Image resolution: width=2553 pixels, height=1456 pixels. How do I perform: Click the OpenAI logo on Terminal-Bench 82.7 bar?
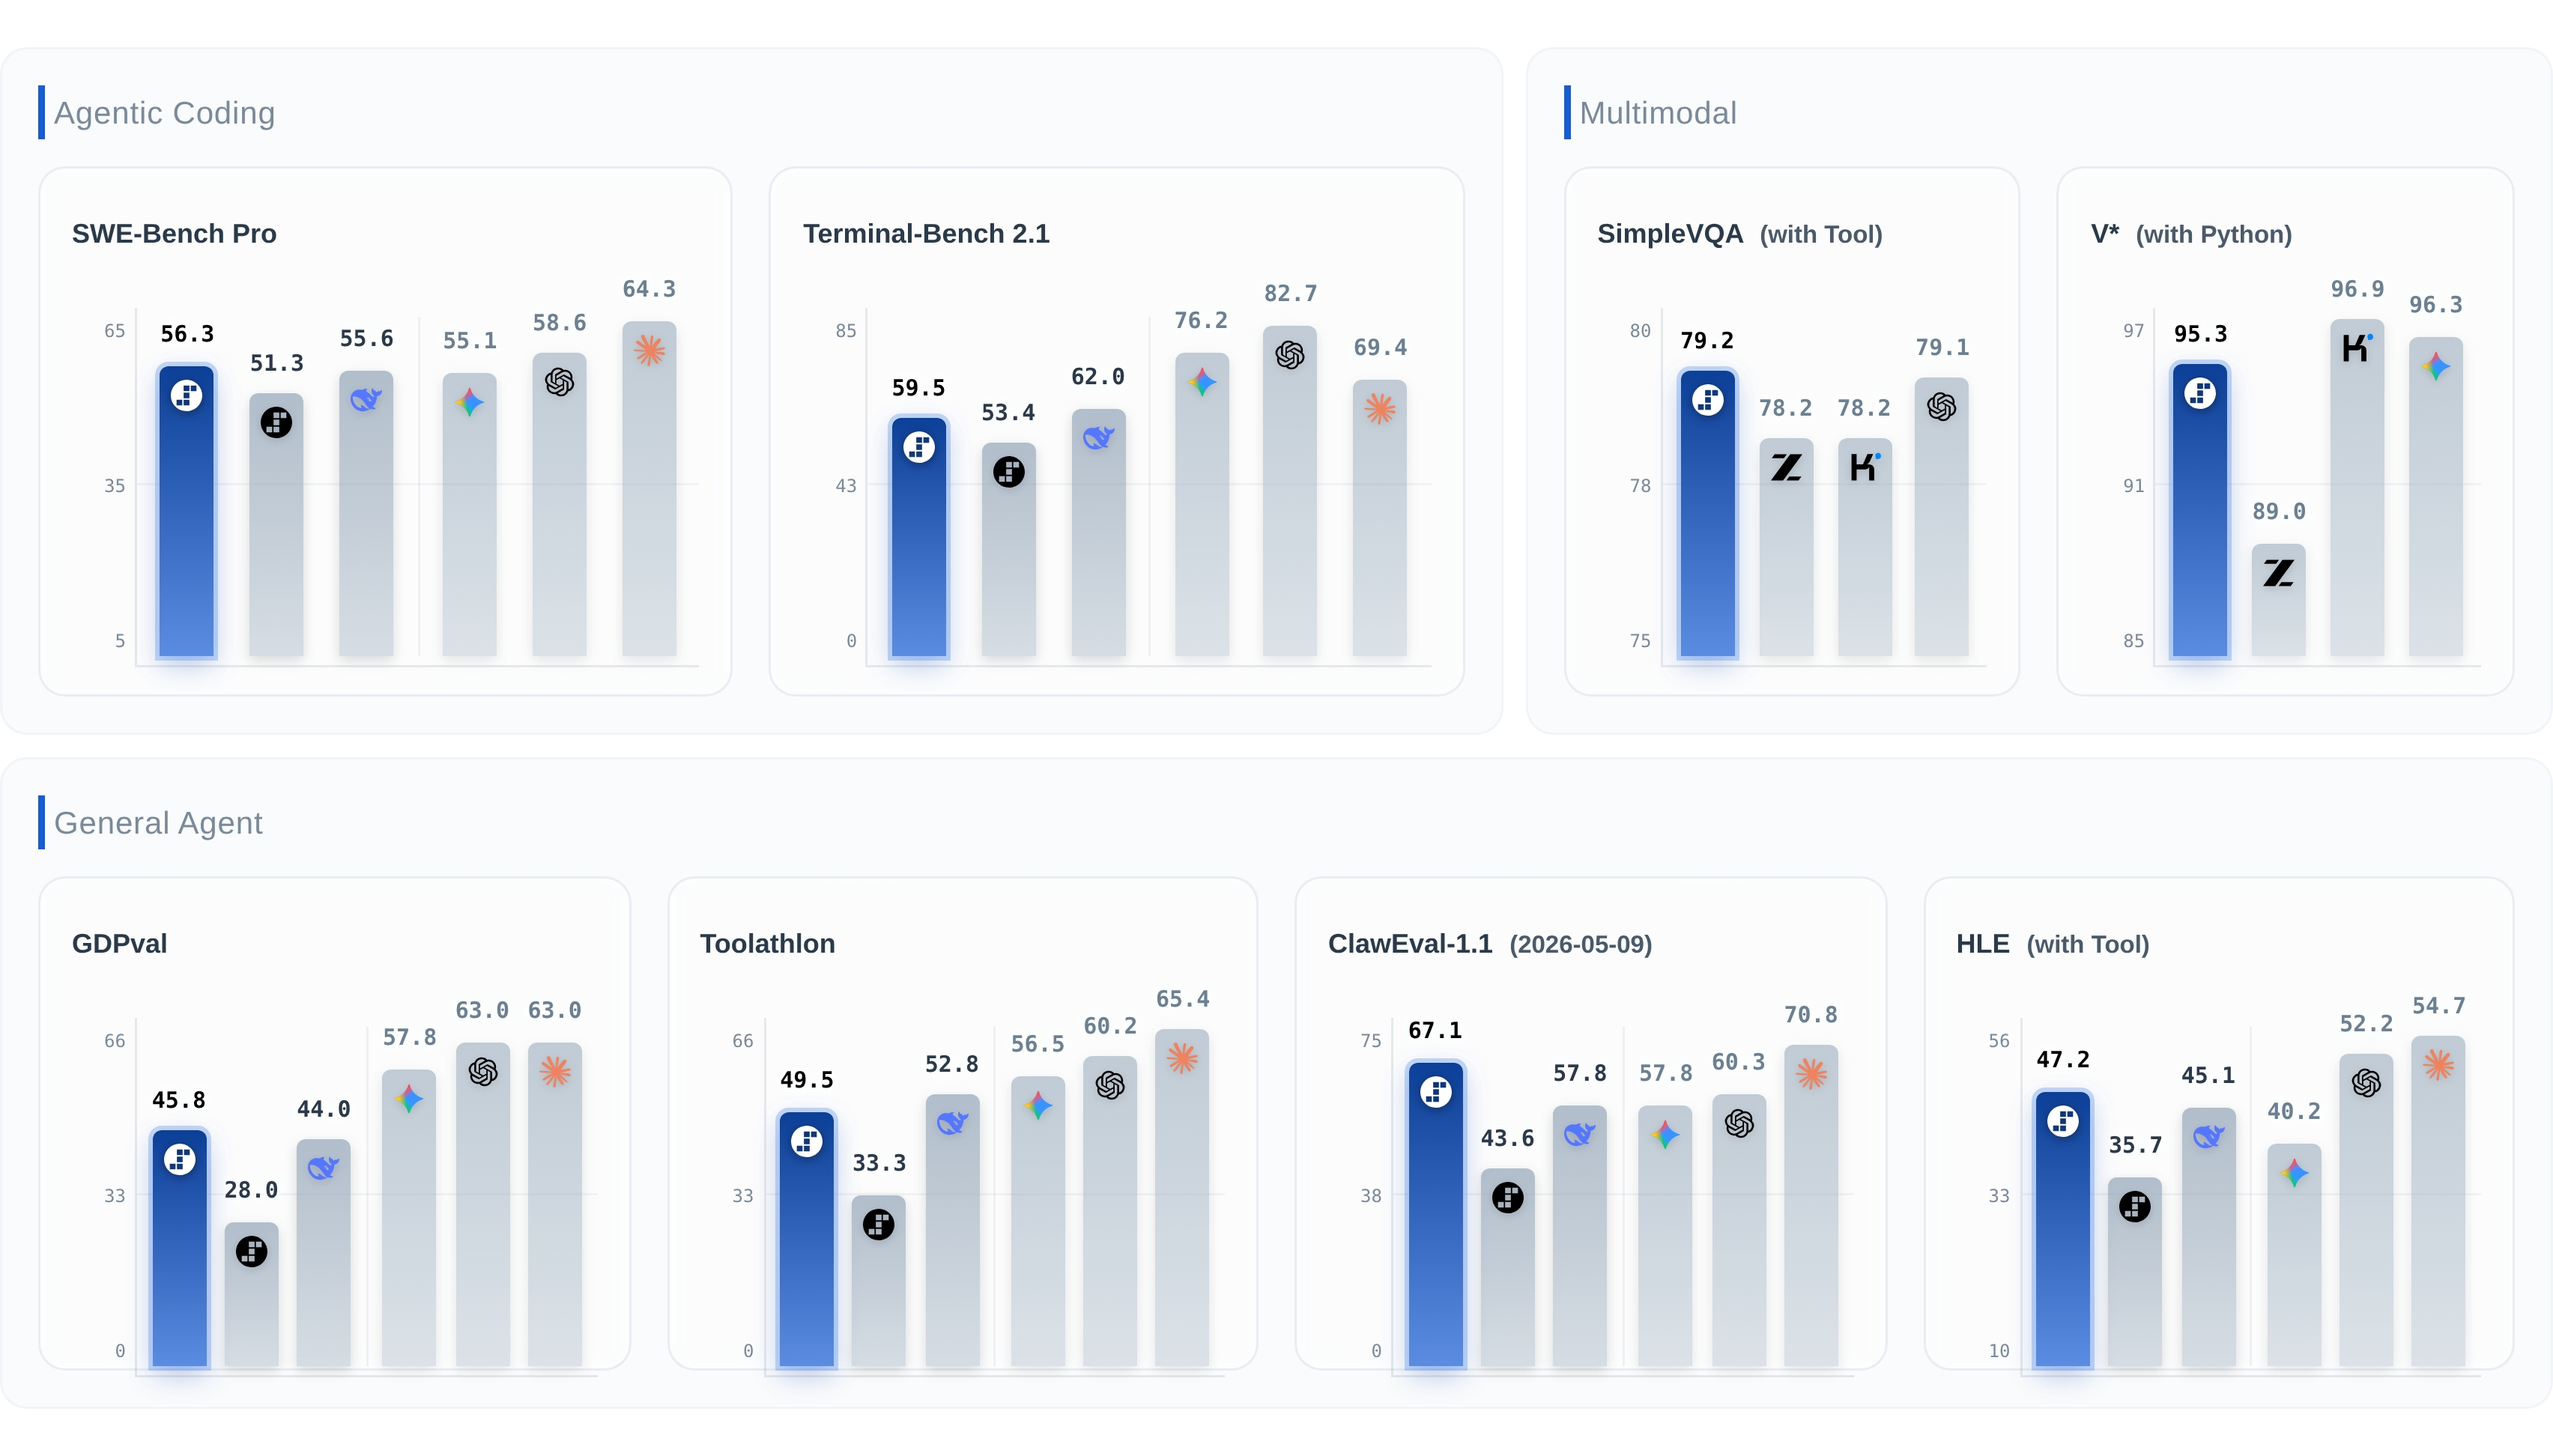point(1289,355)
